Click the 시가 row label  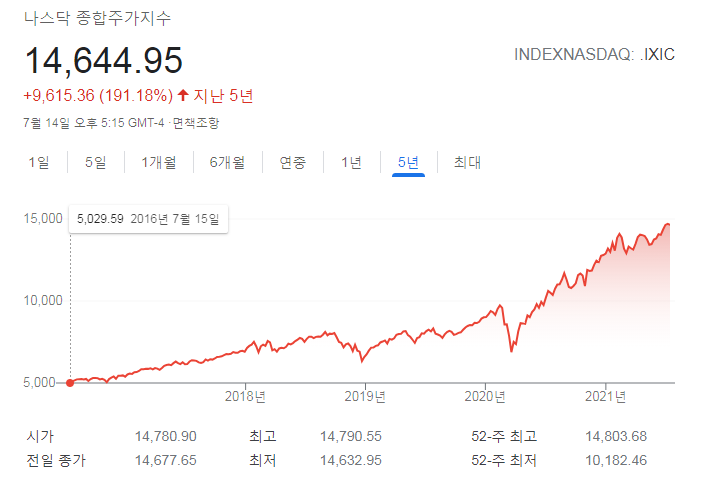40,436
